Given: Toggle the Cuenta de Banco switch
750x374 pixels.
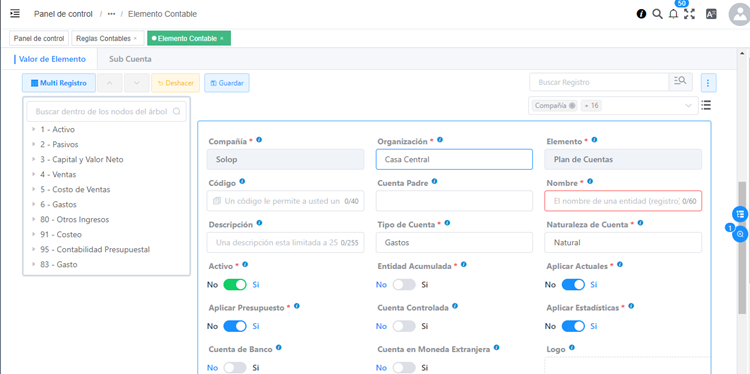Looking at the screenshot, I should 235,367.
